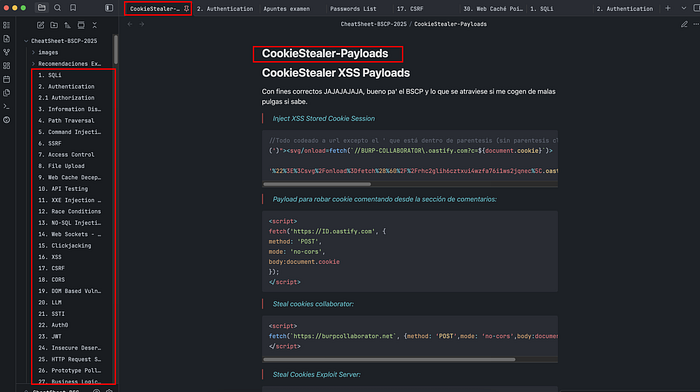Open 4. Path Traversal note
The width and height of the screenshot is (700, 392).
point(66,120)
